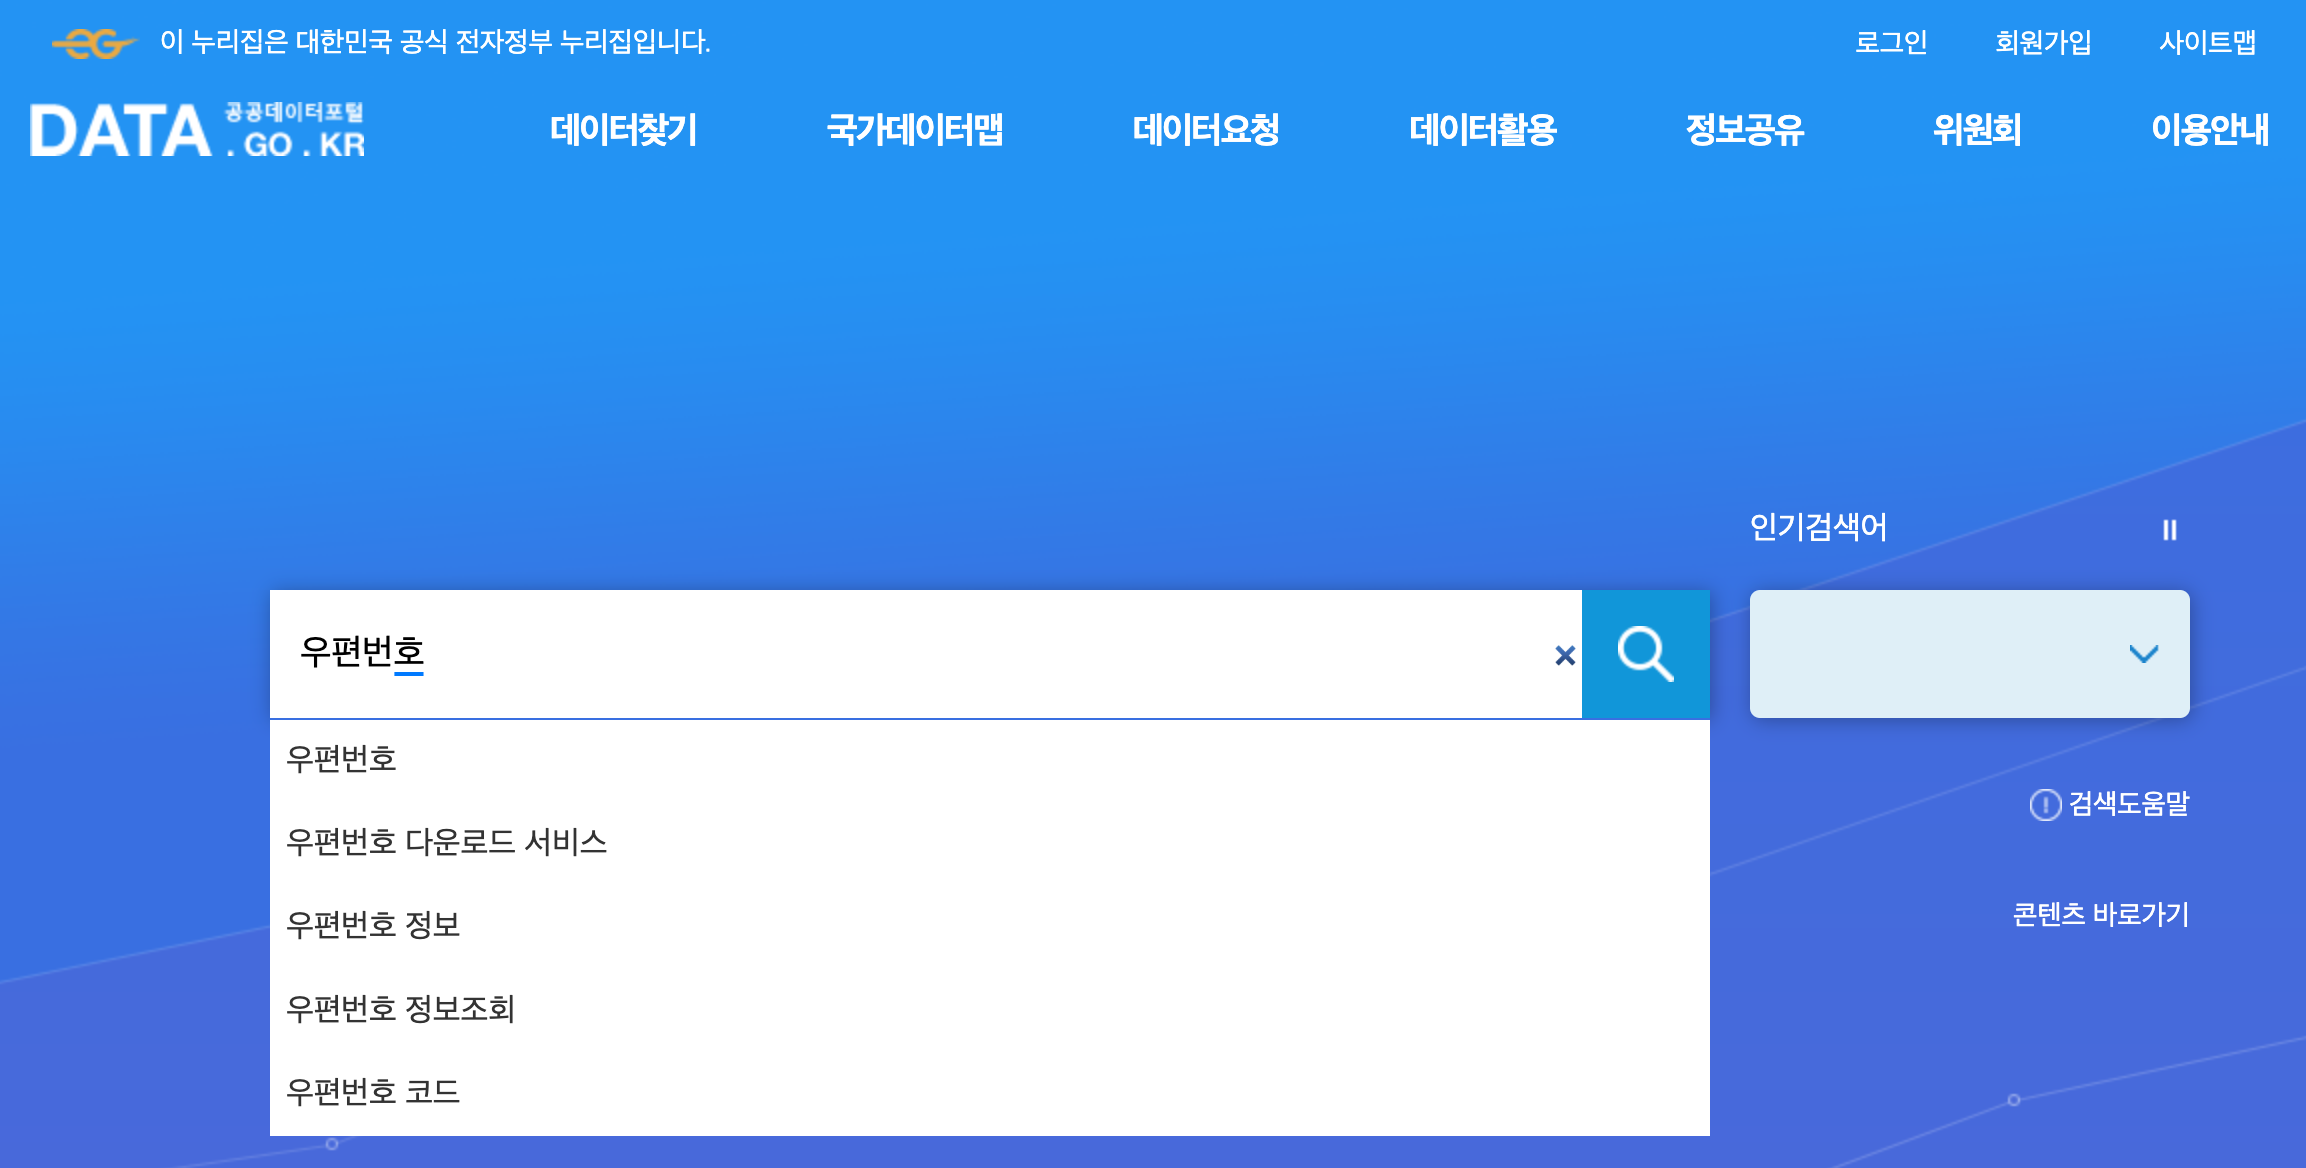The width and height of the screenshot is (2306, 1168).
Task: Click the 로그인 link
Action: point(1890,42)
